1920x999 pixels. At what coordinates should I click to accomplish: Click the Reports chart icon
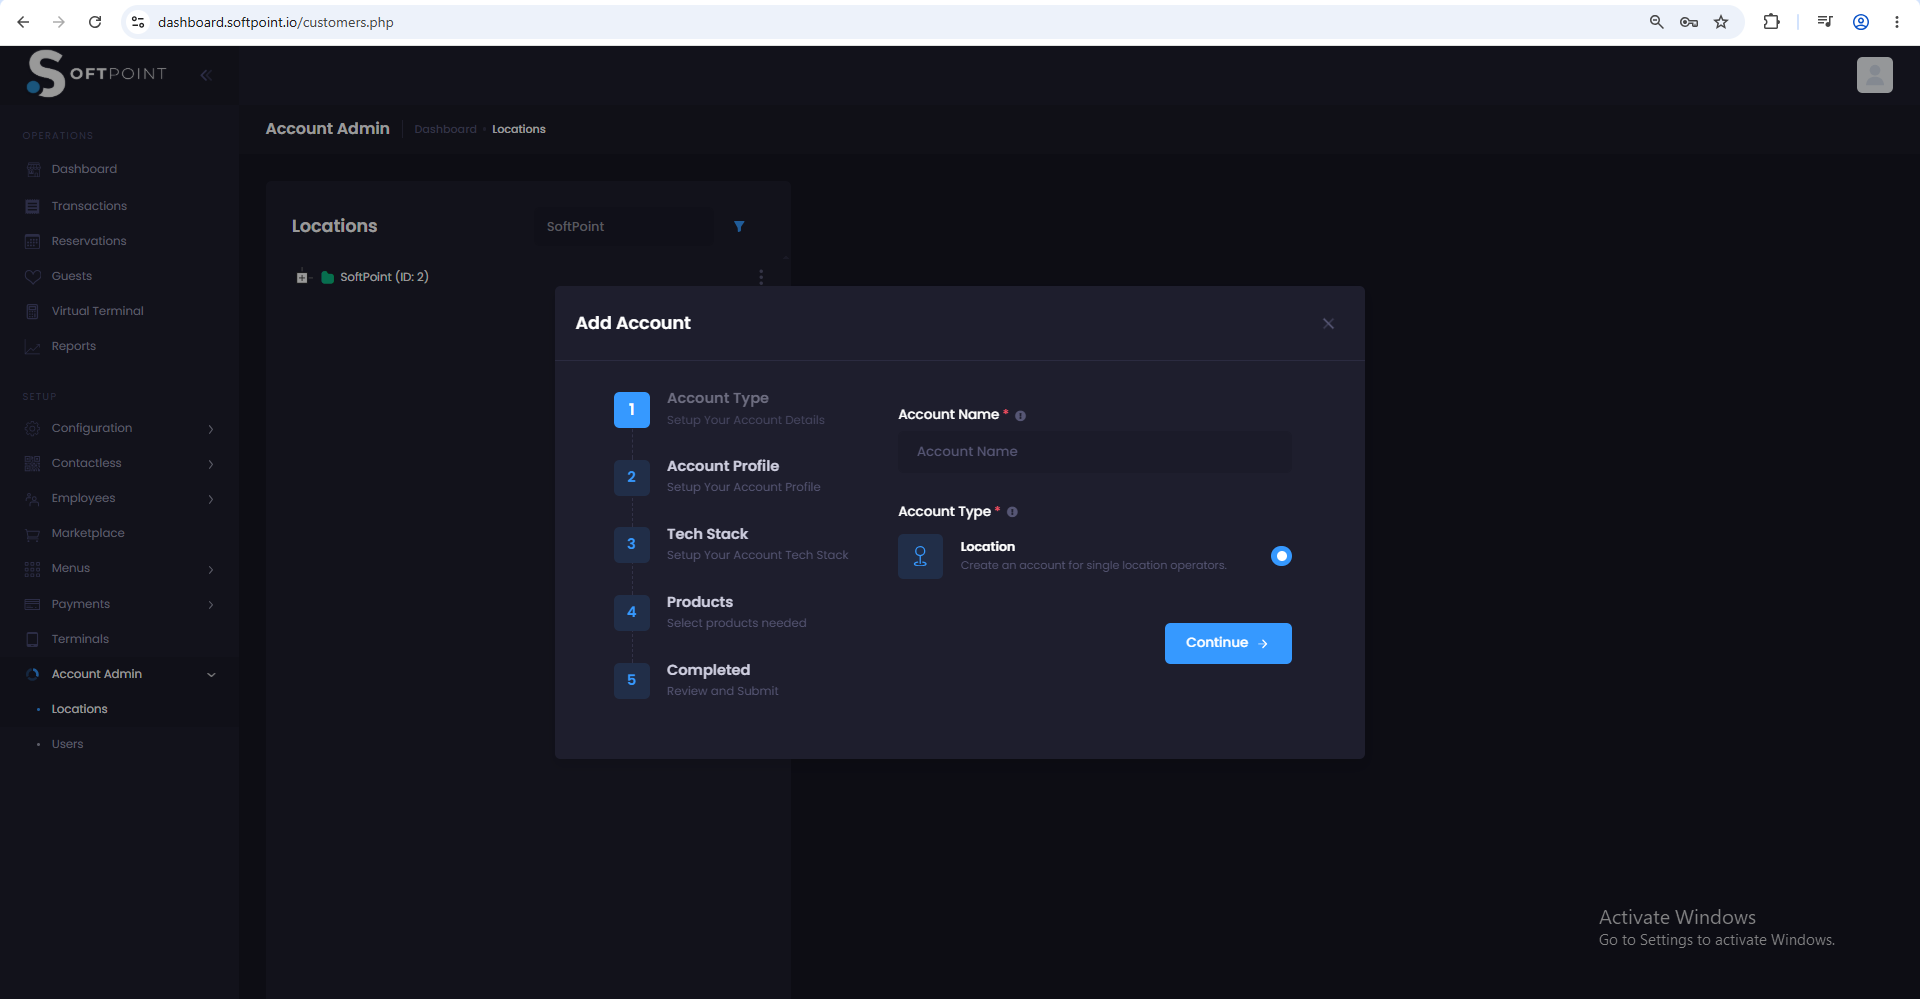[x=32, y=347]
